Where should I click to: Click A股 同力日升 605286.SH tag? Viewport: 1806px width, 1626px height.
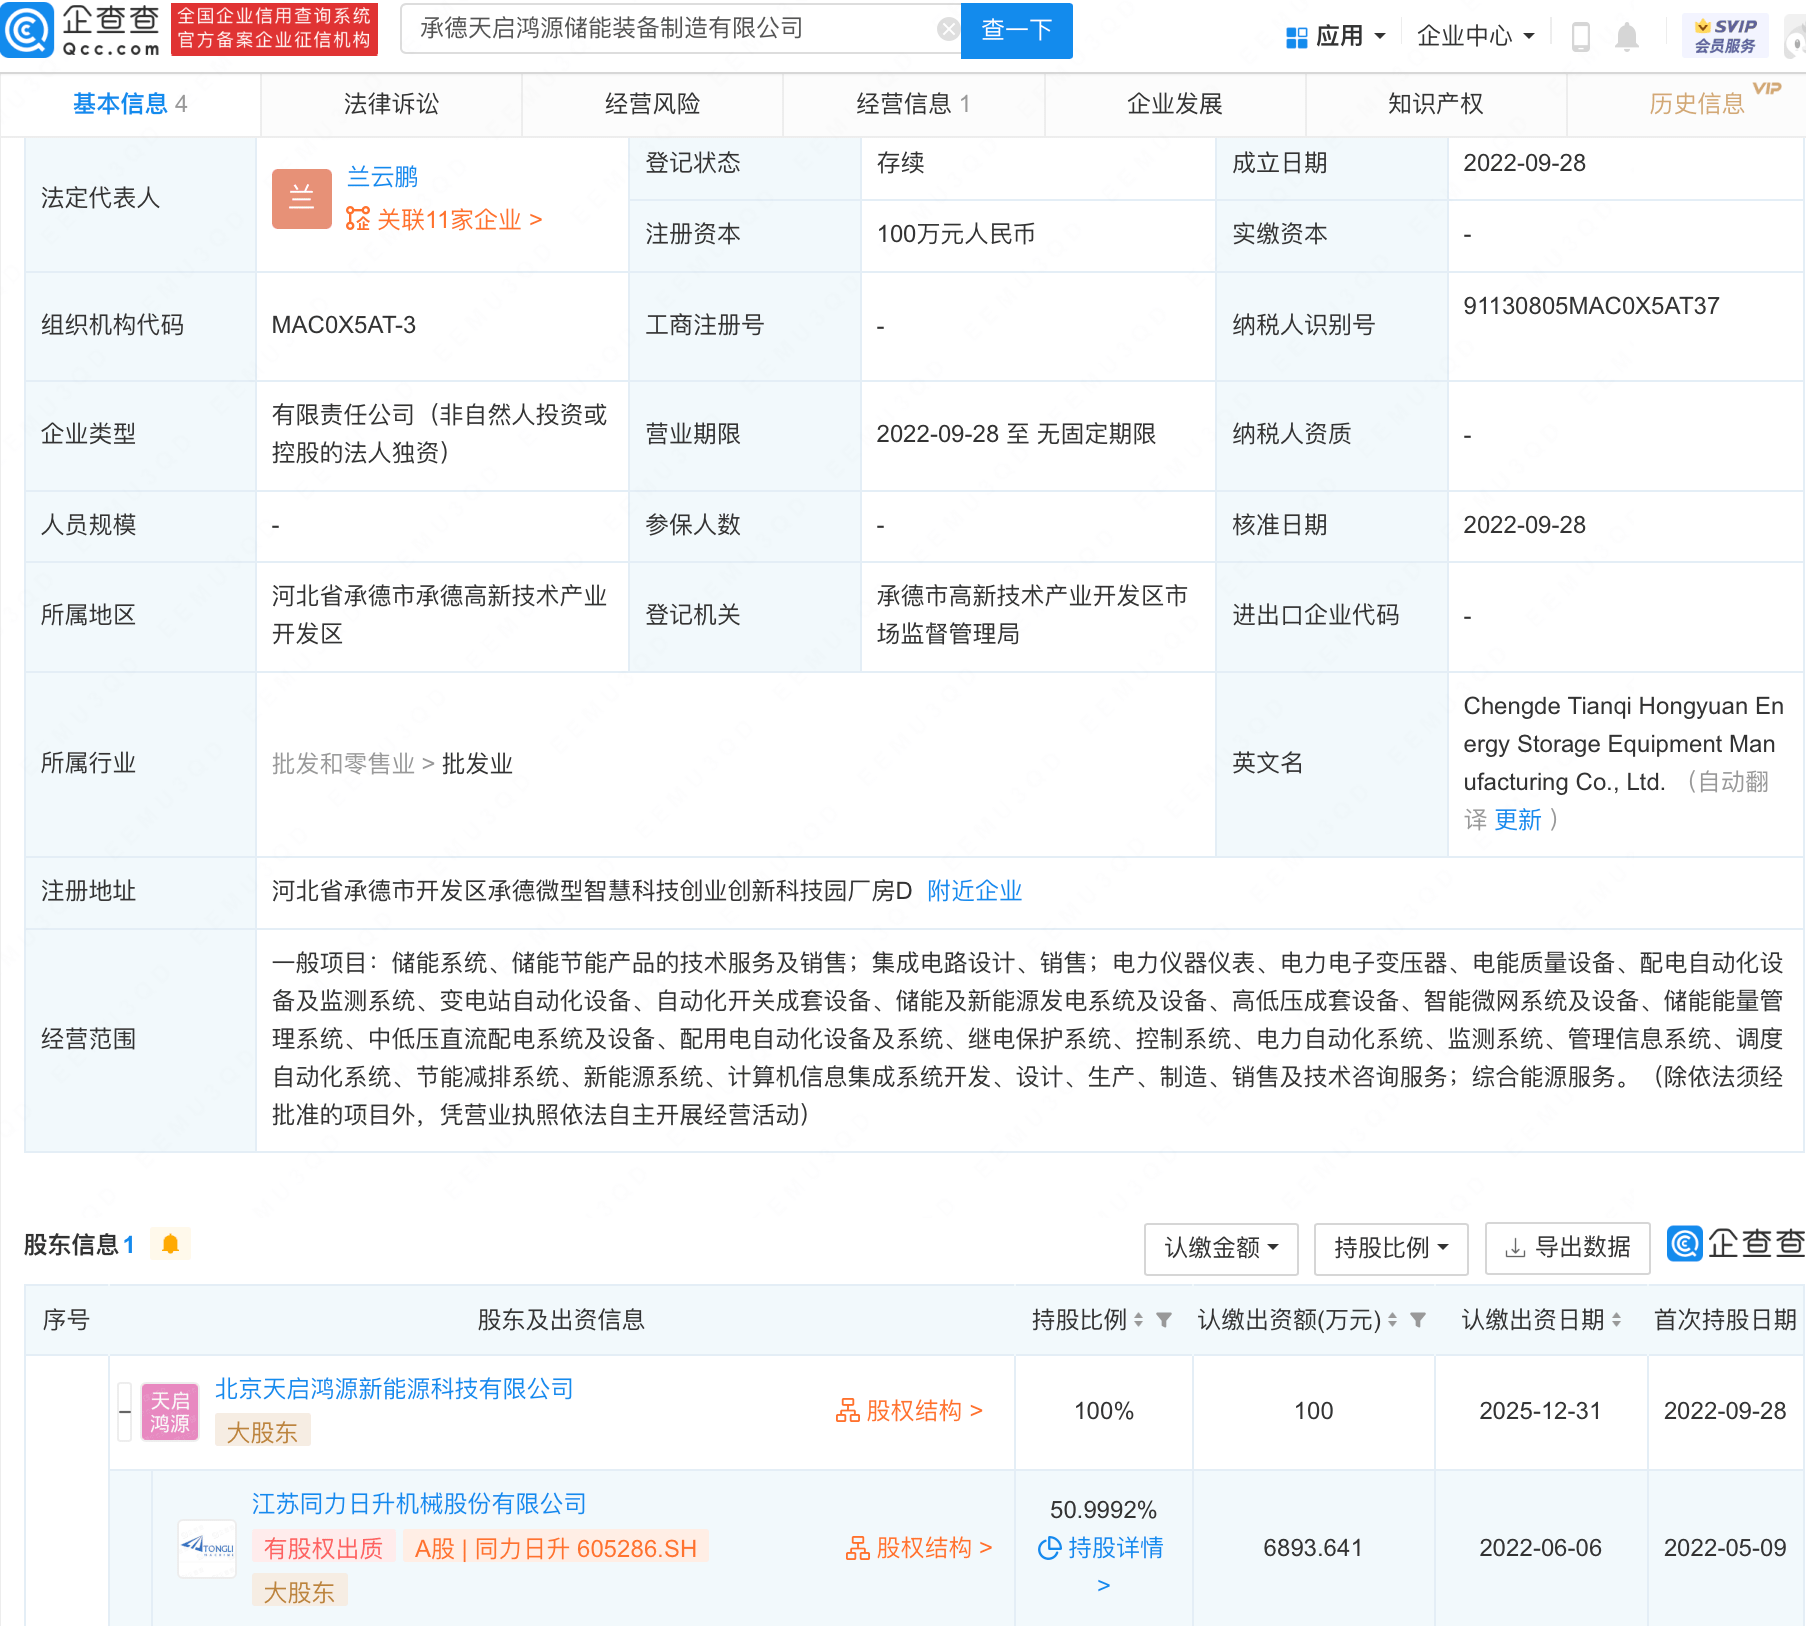point(556,1548)
